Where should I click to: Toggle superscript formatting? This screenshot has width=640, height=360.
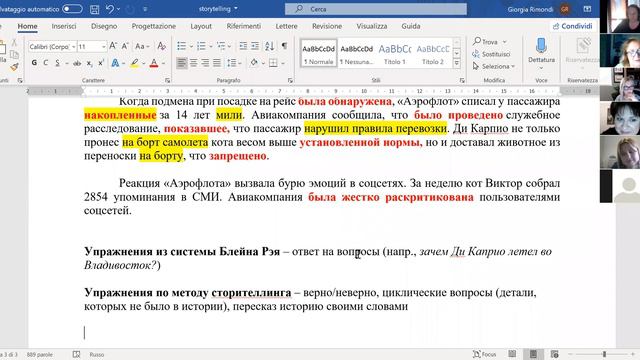coord(101,63)
